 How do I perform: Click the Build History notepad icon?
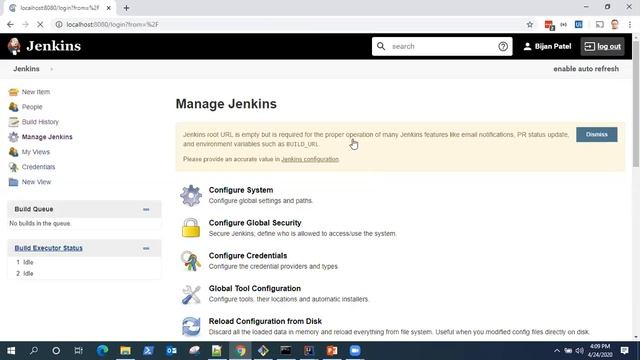[13, 122]
